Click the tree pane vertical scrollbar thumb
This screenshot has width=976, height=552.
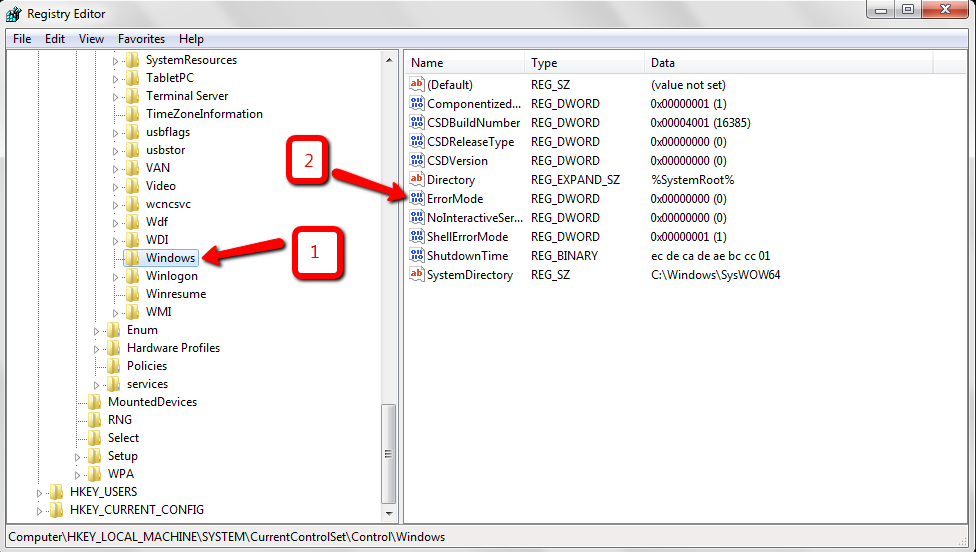(x=389, y=454)
